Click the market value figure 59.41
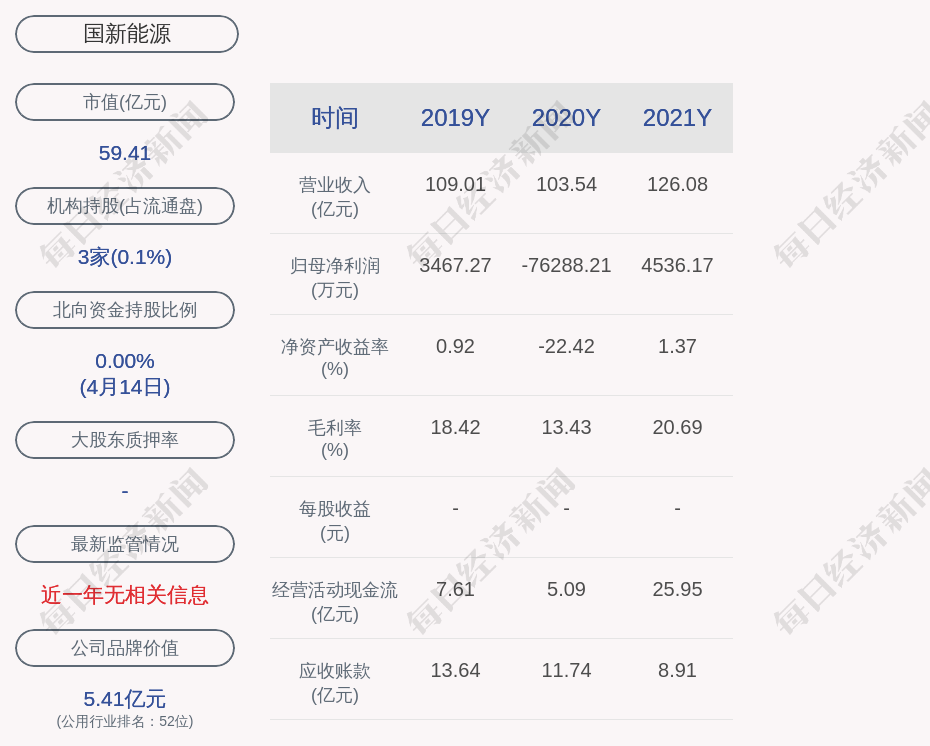930x746 pixels. click(x=125, y=153)
